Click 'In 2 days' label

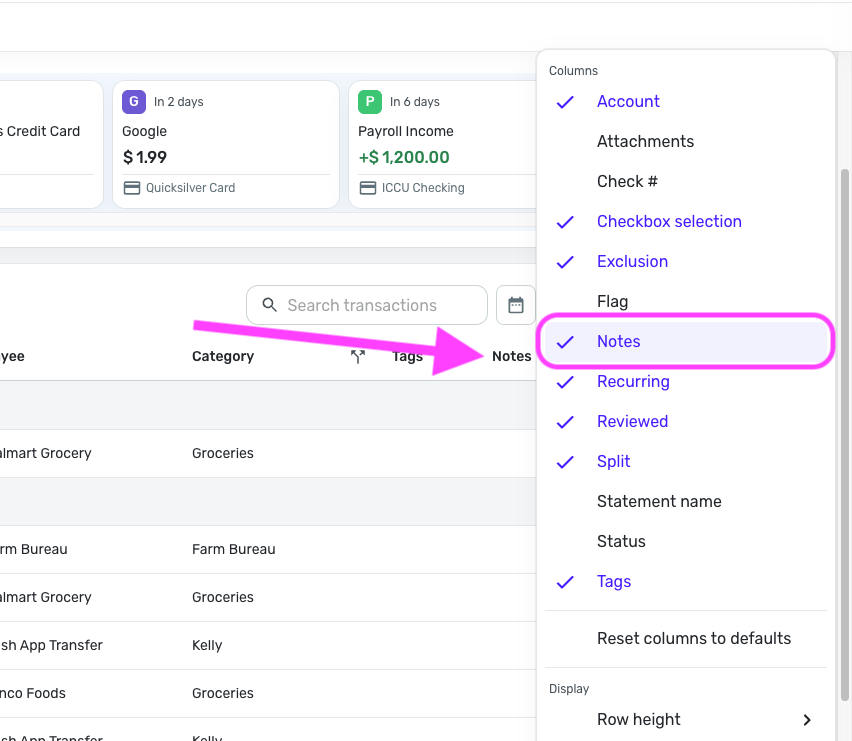coord(179,102)
